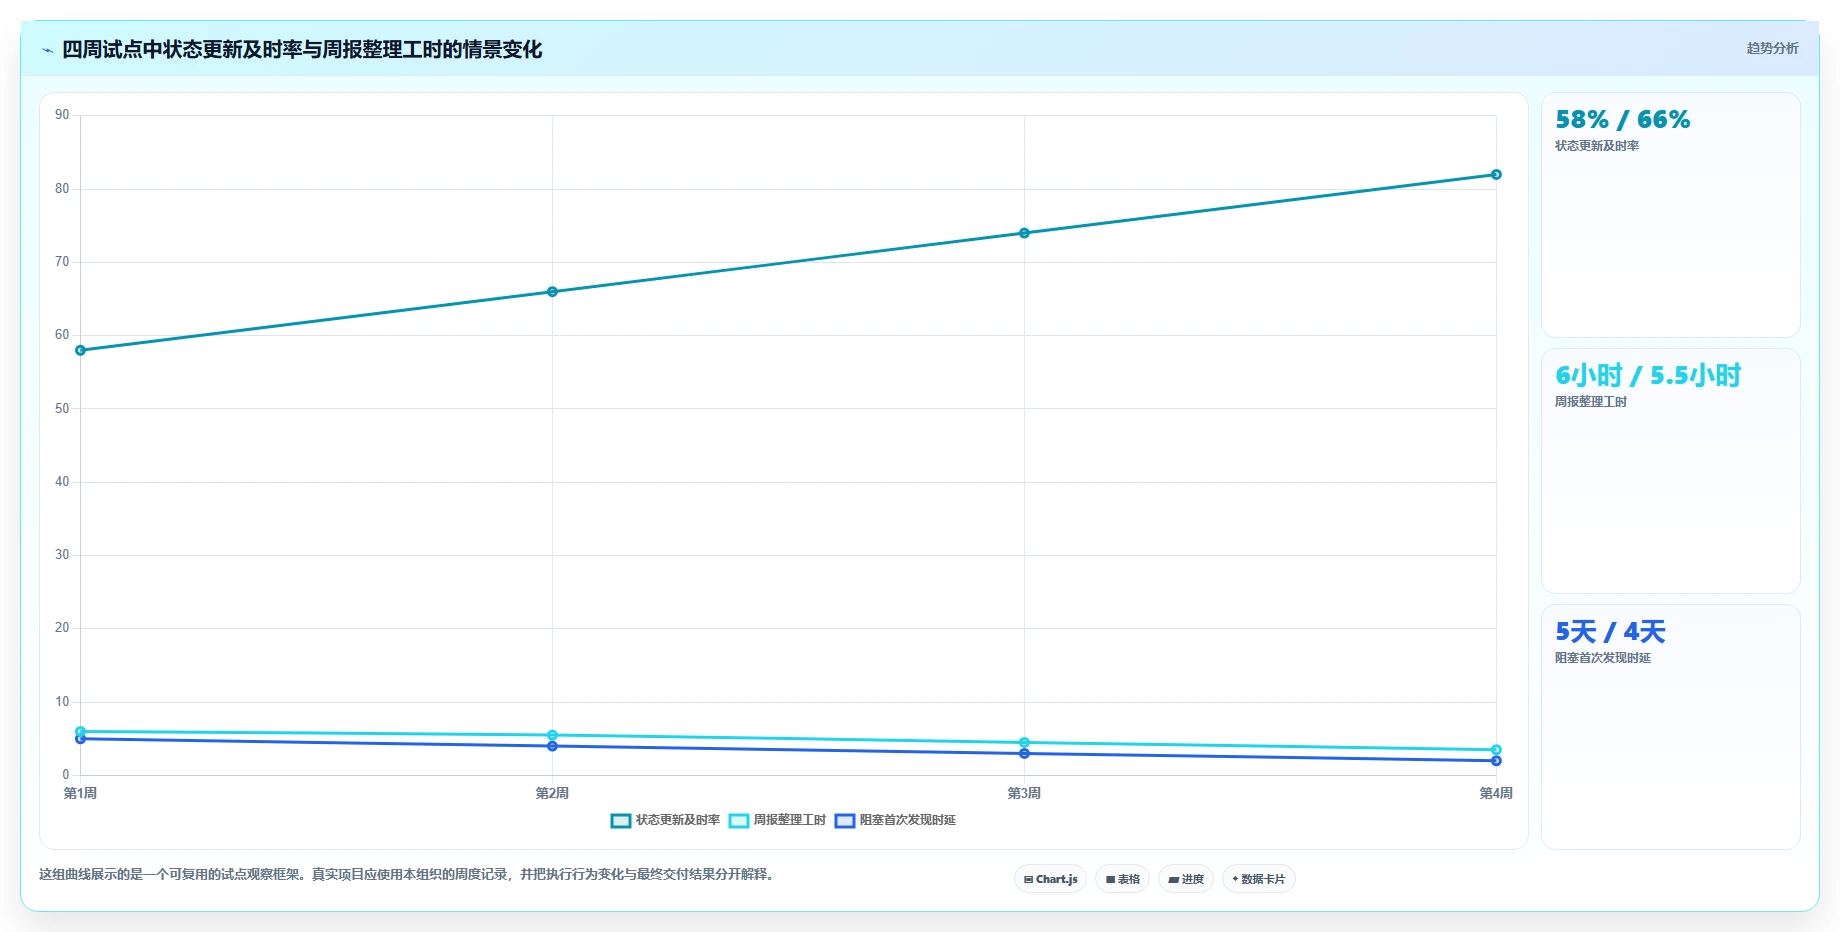Toggle the 阻塞首次发现时延 legend label
Image resolution: width=1840 pixels, height=932 pixels.
tap(908, 820)
